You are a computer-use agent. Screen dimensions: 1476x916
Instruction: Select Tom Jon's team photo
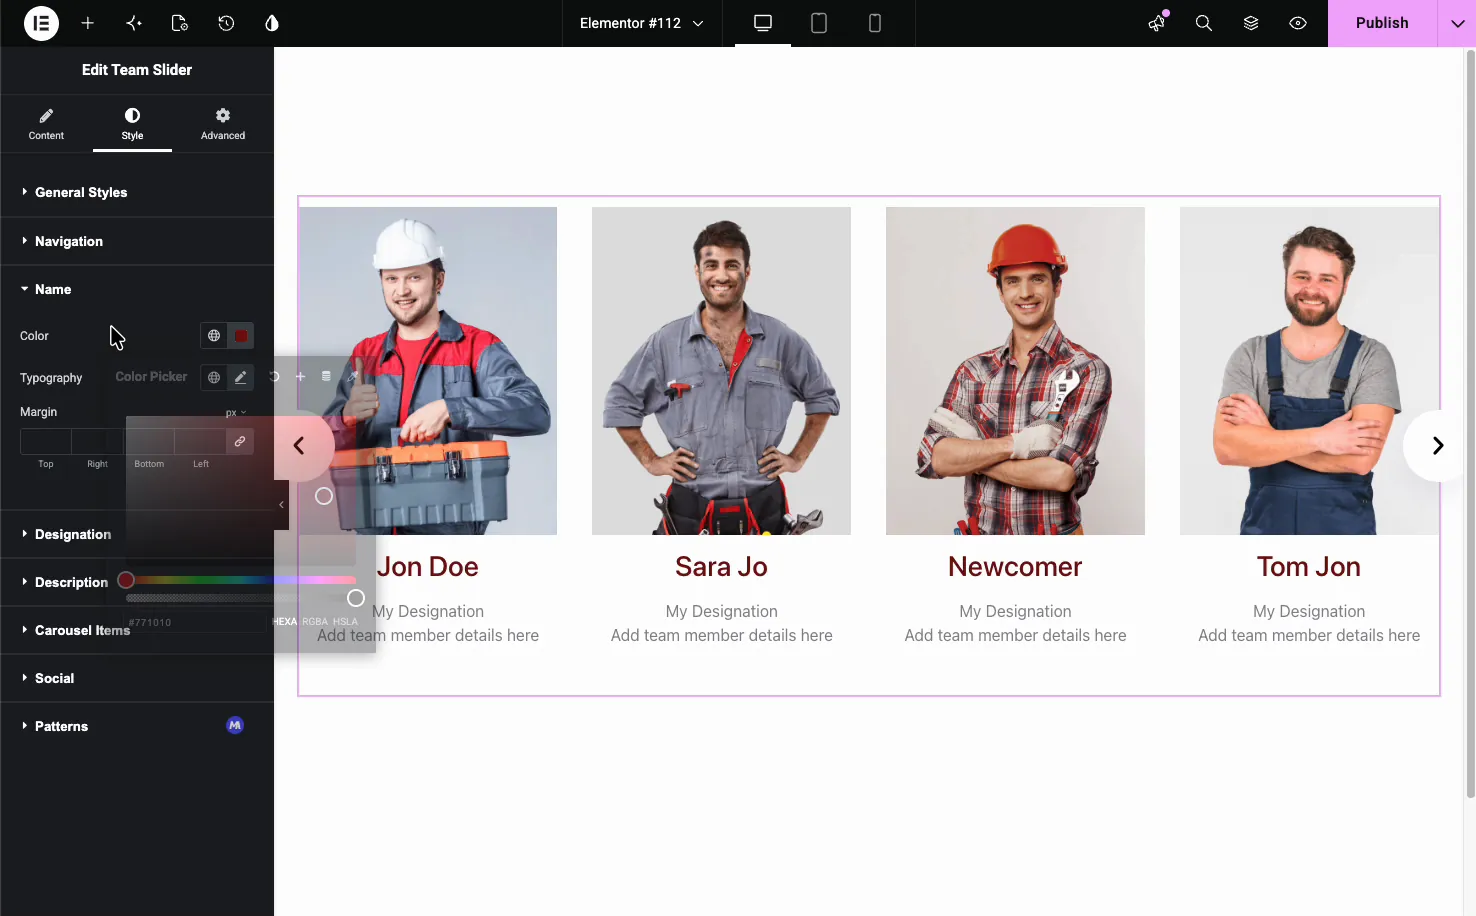coord(1309,371)
